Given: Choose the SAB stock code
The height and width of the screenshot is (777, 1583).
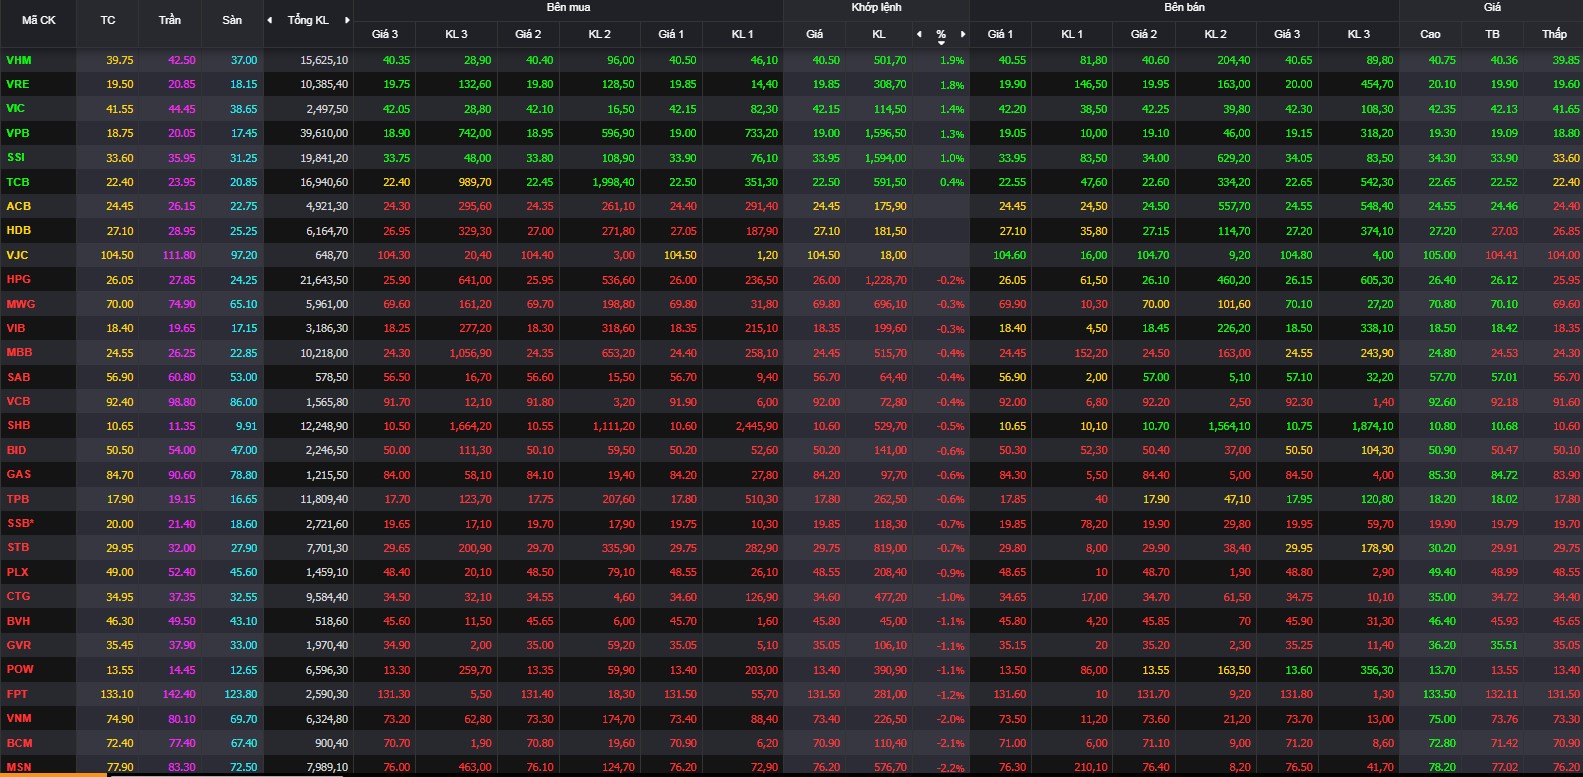Looking at the screenshot, I should pyautogui.click(x=18, y=377).
